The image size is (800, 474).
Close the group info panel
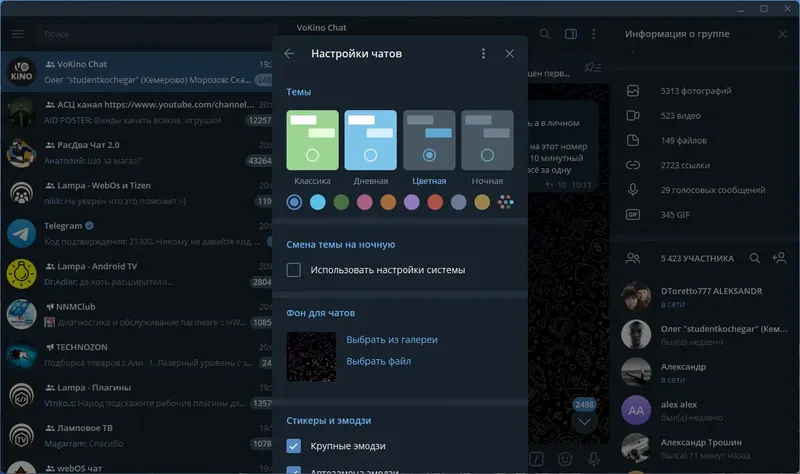coord(782,34)
